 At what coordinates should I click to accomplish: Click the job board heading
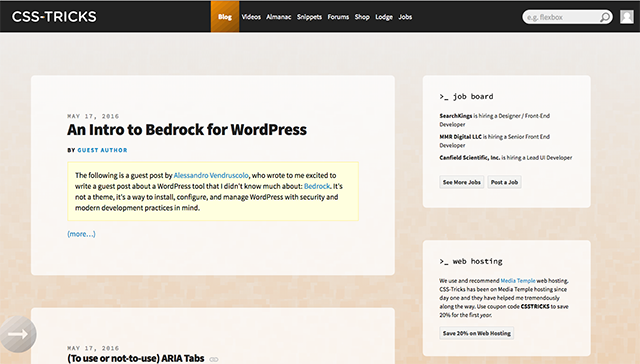point(467,97)
